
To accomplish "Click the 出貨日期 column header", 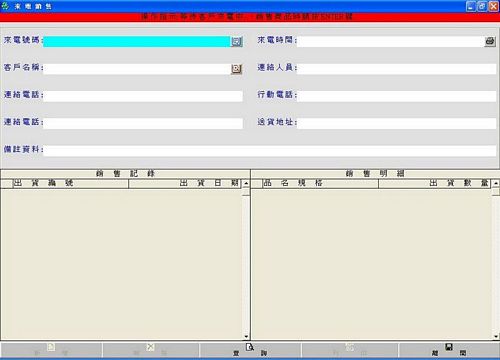I will click(185, 183).
